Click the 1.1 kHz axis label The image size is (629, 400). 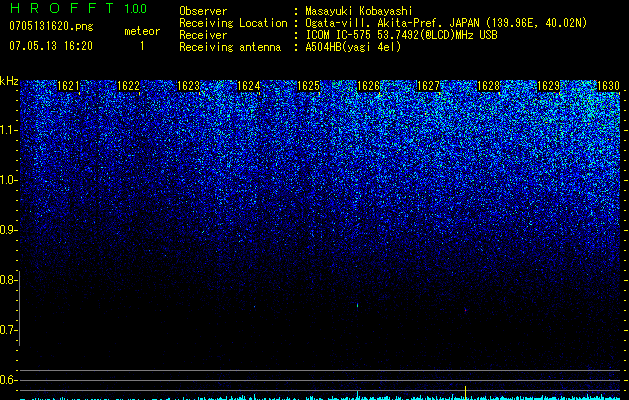pyautogui.click(x=8, y=130)
